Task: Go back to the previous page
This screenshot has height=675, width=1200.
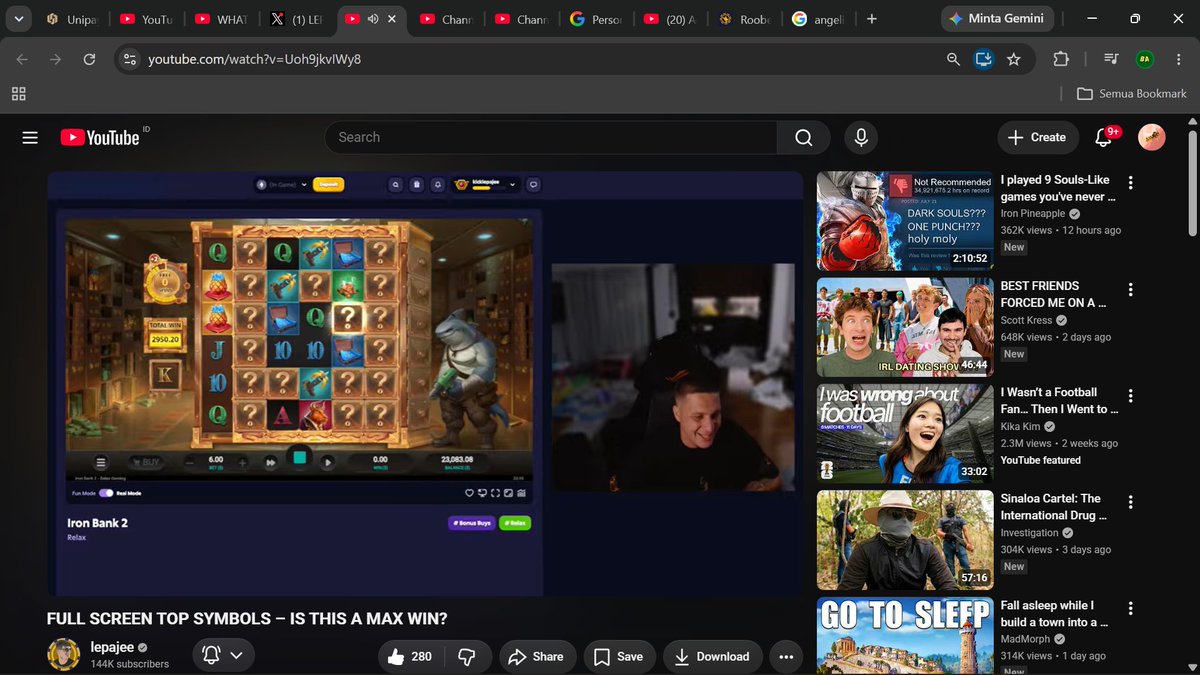Action: click(22, 59)
